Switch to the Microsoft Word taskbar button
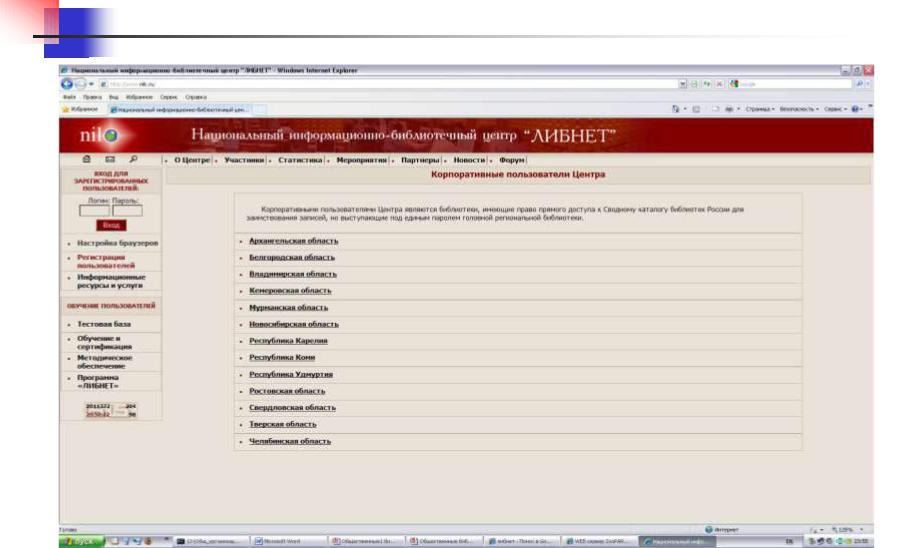Viewport: 897px width, 548px height. click(288, 541)
